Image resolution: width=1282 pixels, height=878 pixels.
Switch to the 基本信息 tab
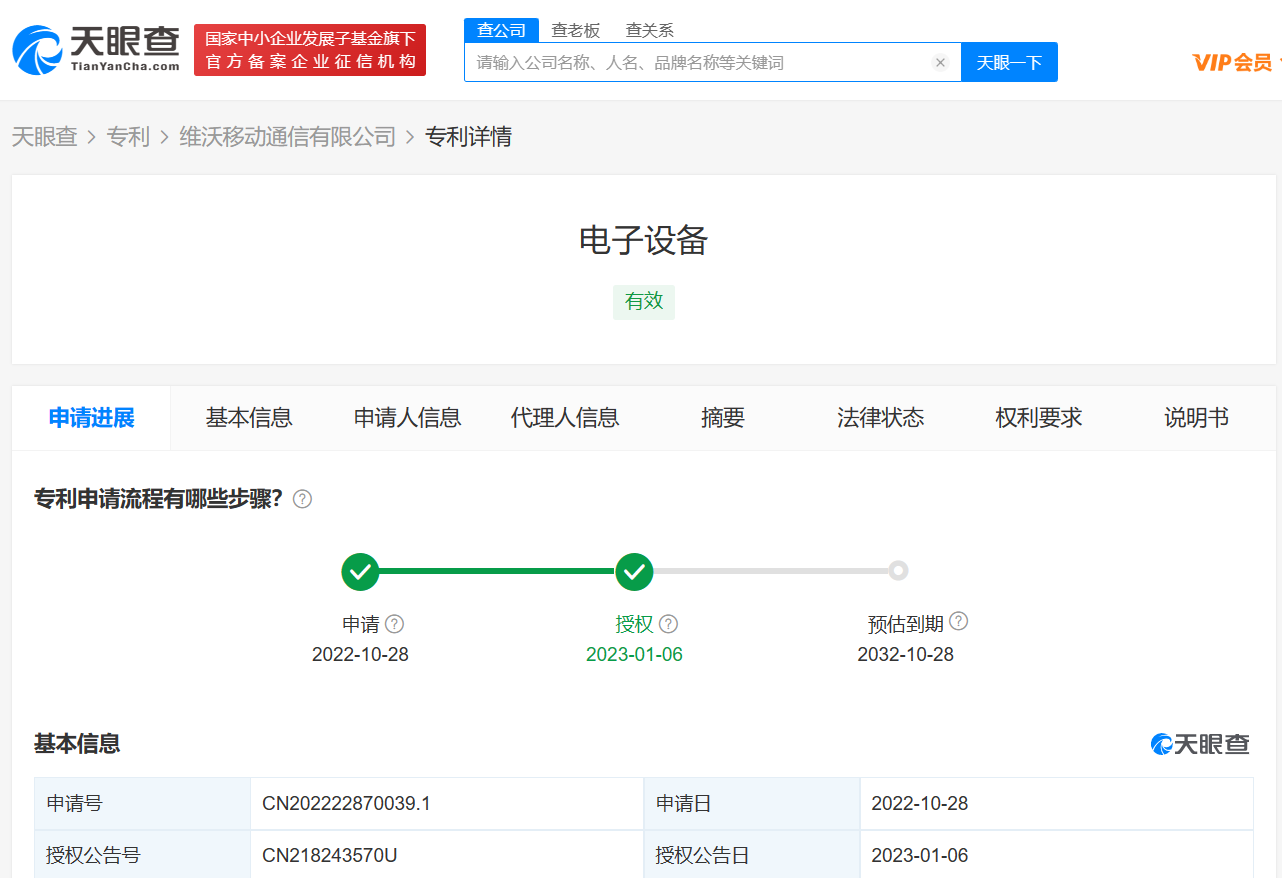(249, 418)
